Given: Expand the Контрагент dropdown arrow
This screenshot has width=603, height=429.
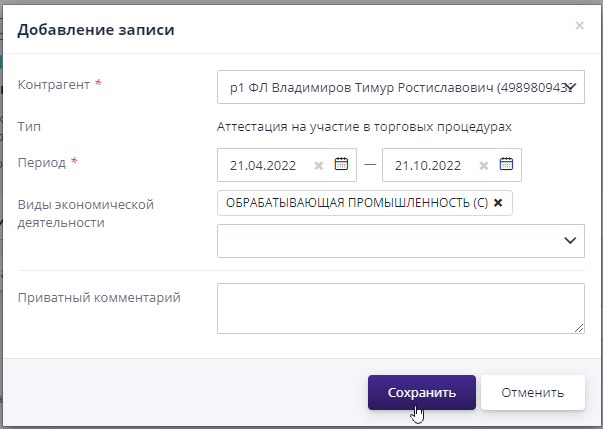Looking at the screenshot, I should 570,87.
